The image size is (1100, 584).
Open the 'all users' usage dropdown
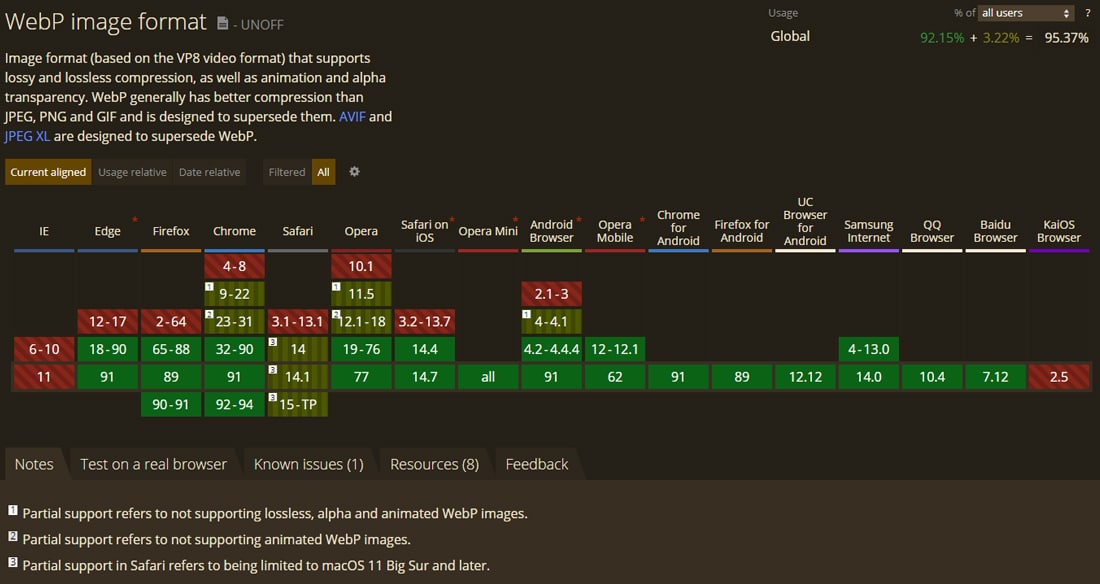coord(1026,13)
